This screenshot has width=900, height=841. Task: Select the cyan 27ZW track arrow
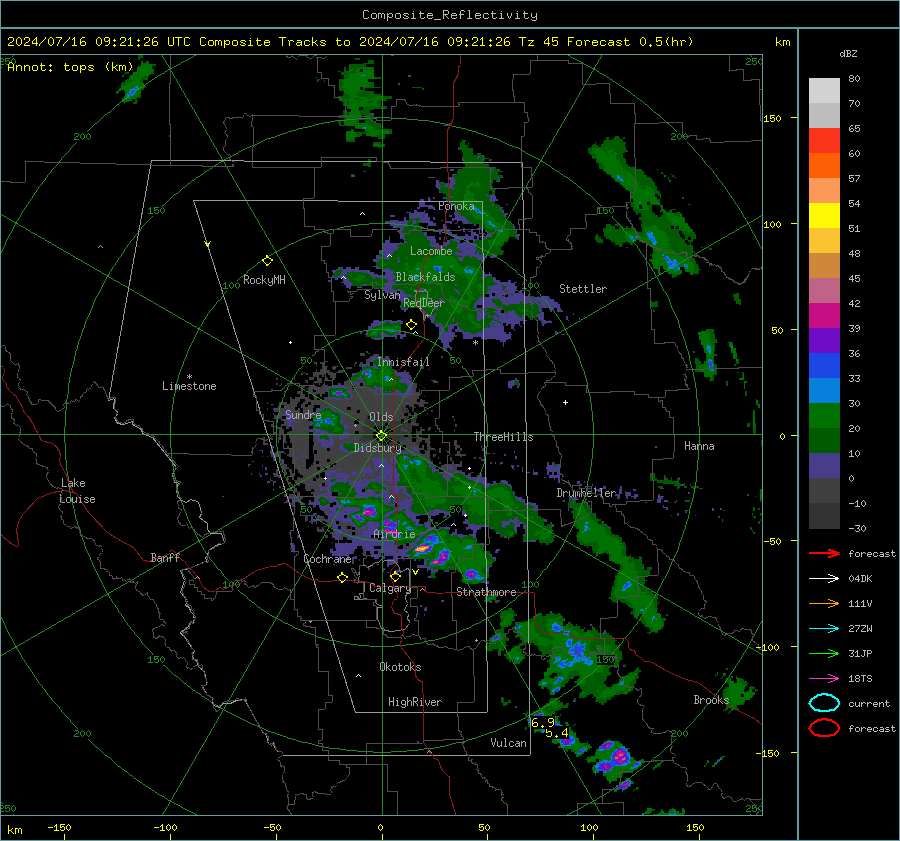click(x=824, y=629)
